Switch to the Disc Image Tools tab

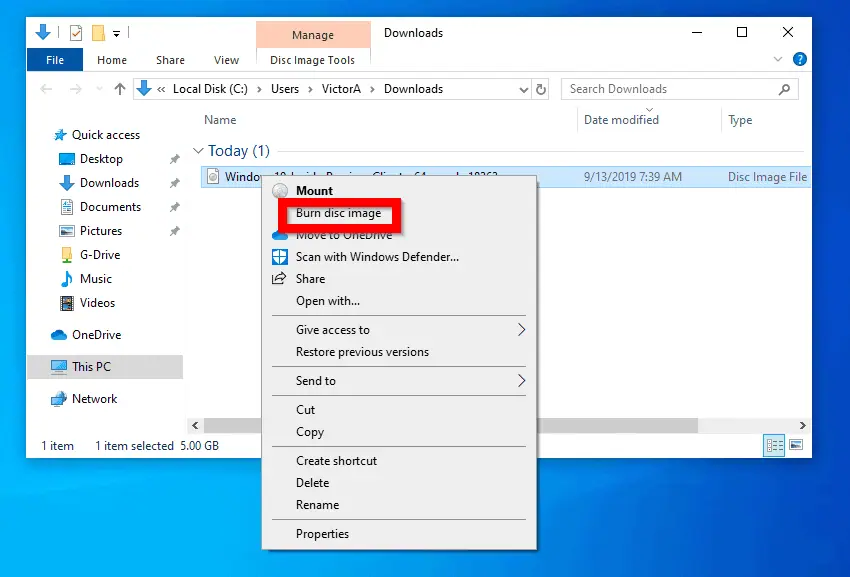(313, 59)
